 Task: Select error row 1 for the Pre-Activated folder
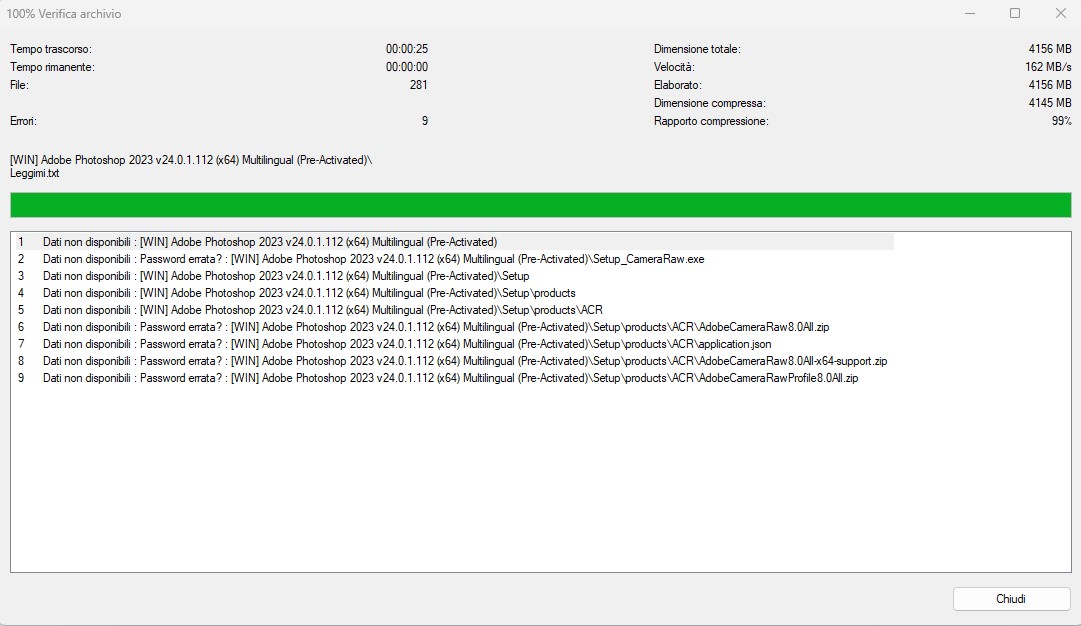pyautogui.click(x=455, y=242)
